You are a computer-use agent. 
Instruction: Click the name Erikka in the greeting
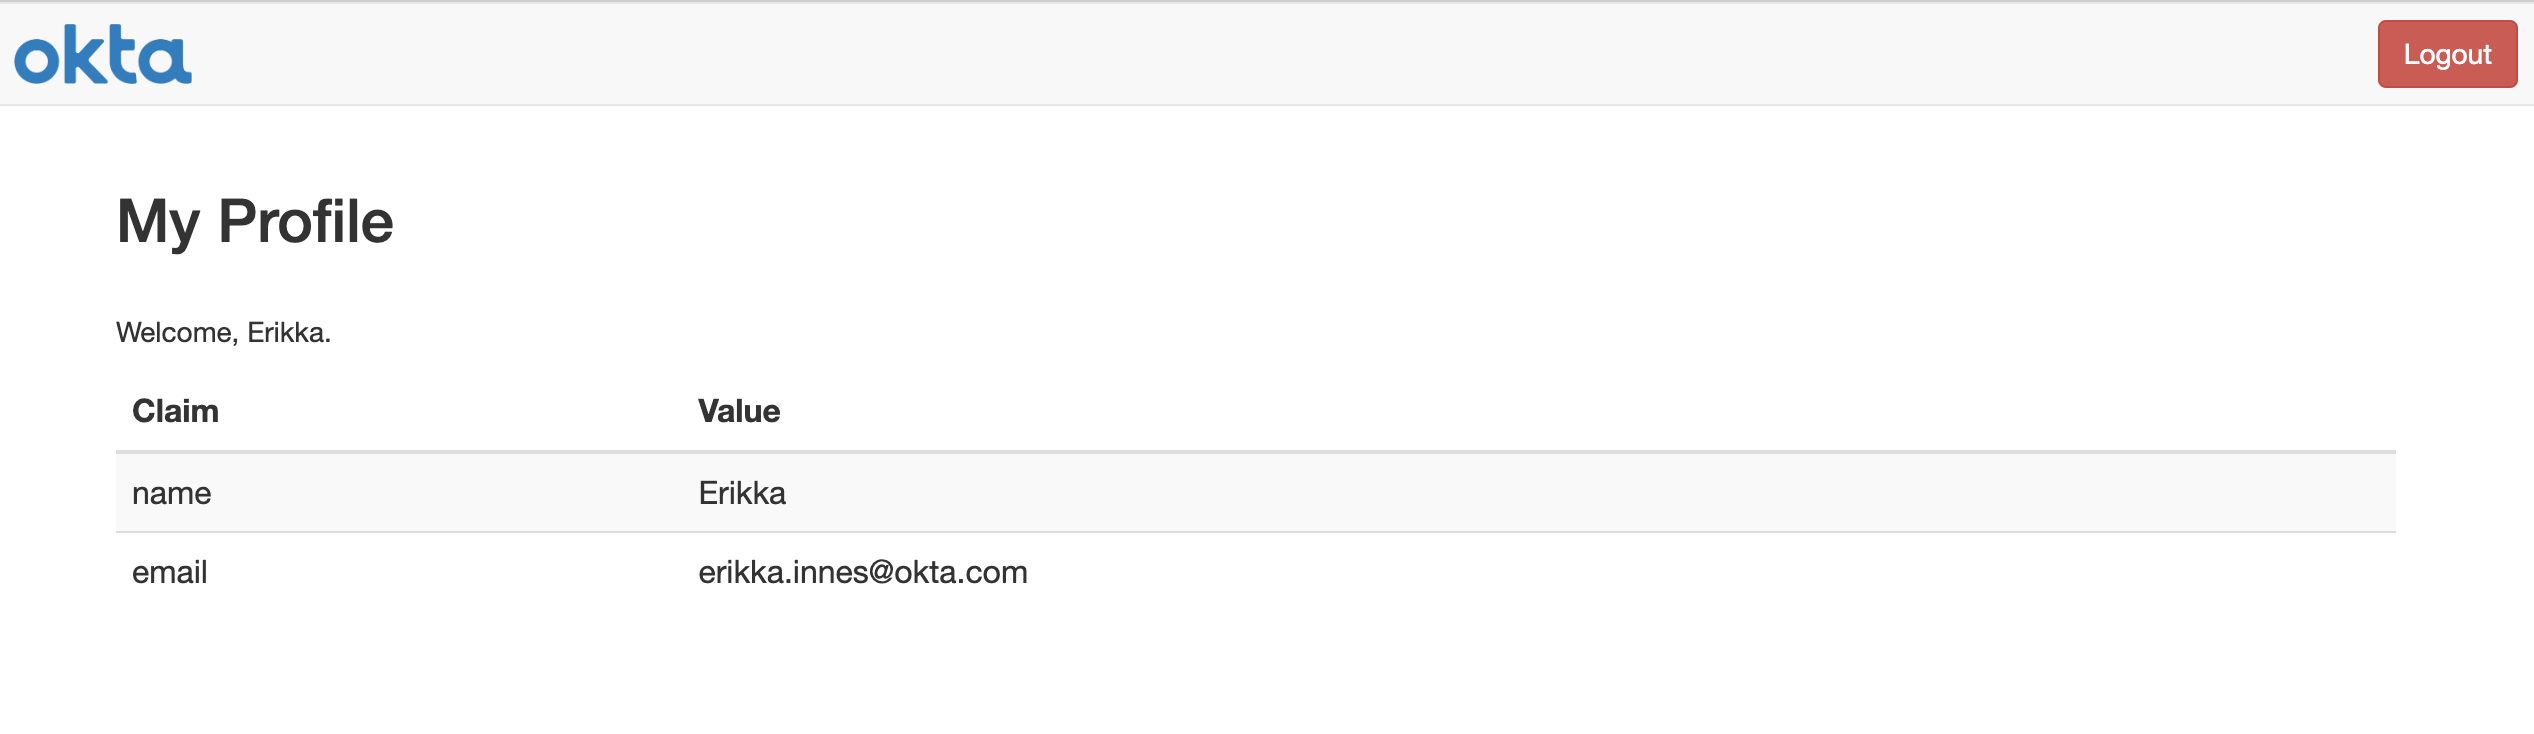286,332
